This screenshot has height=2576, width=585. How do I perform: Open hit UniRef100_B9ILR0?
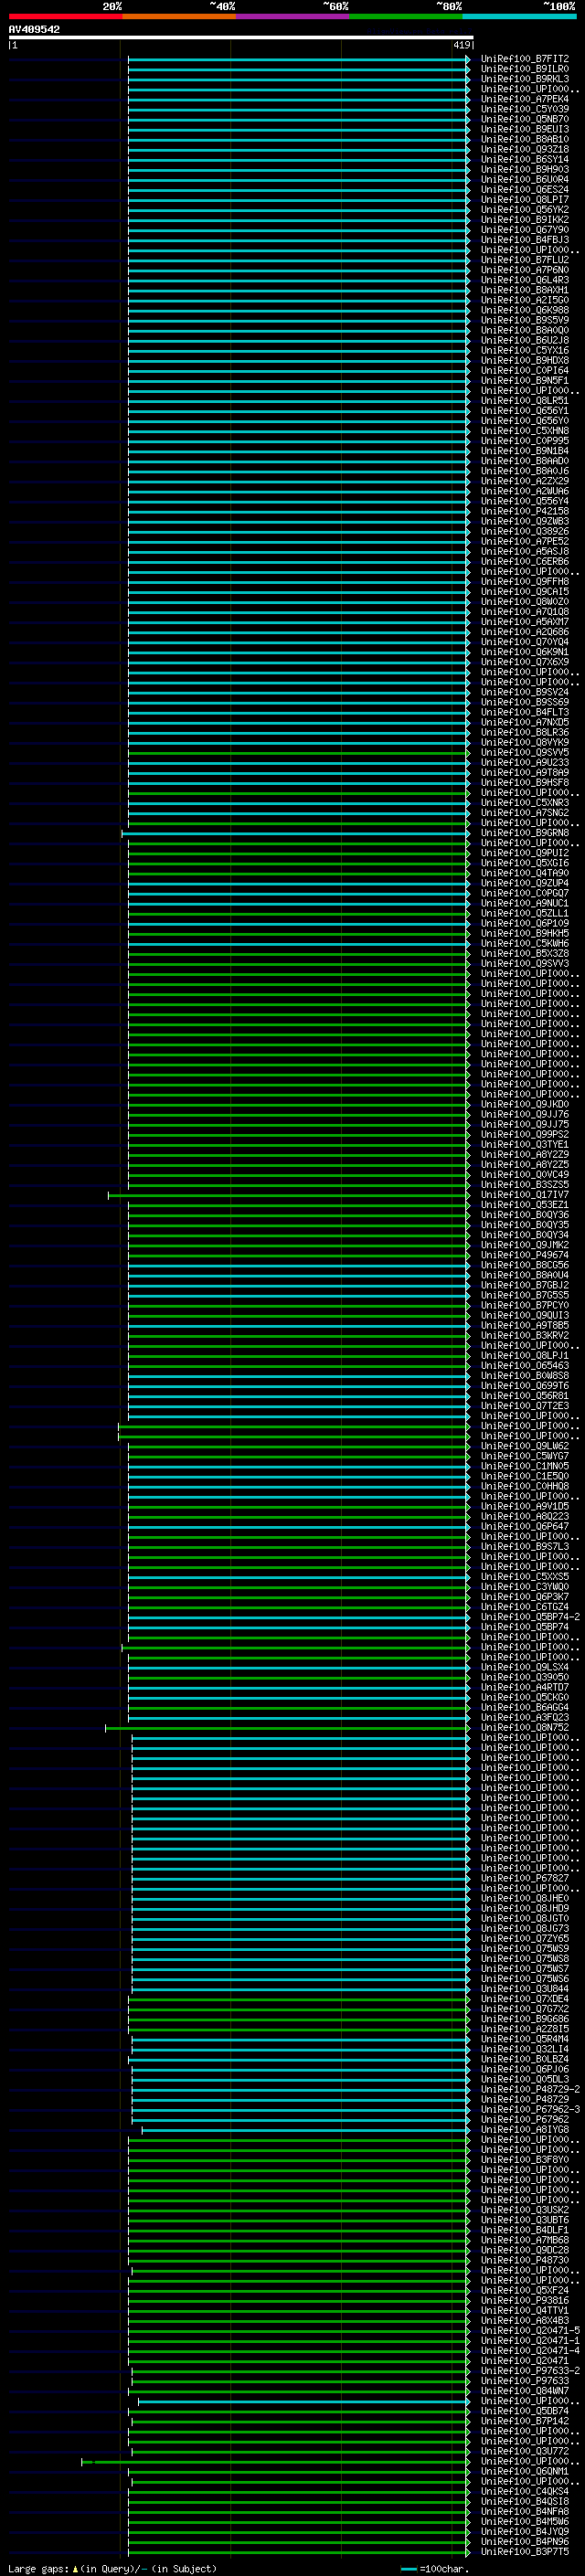[524, 69]
